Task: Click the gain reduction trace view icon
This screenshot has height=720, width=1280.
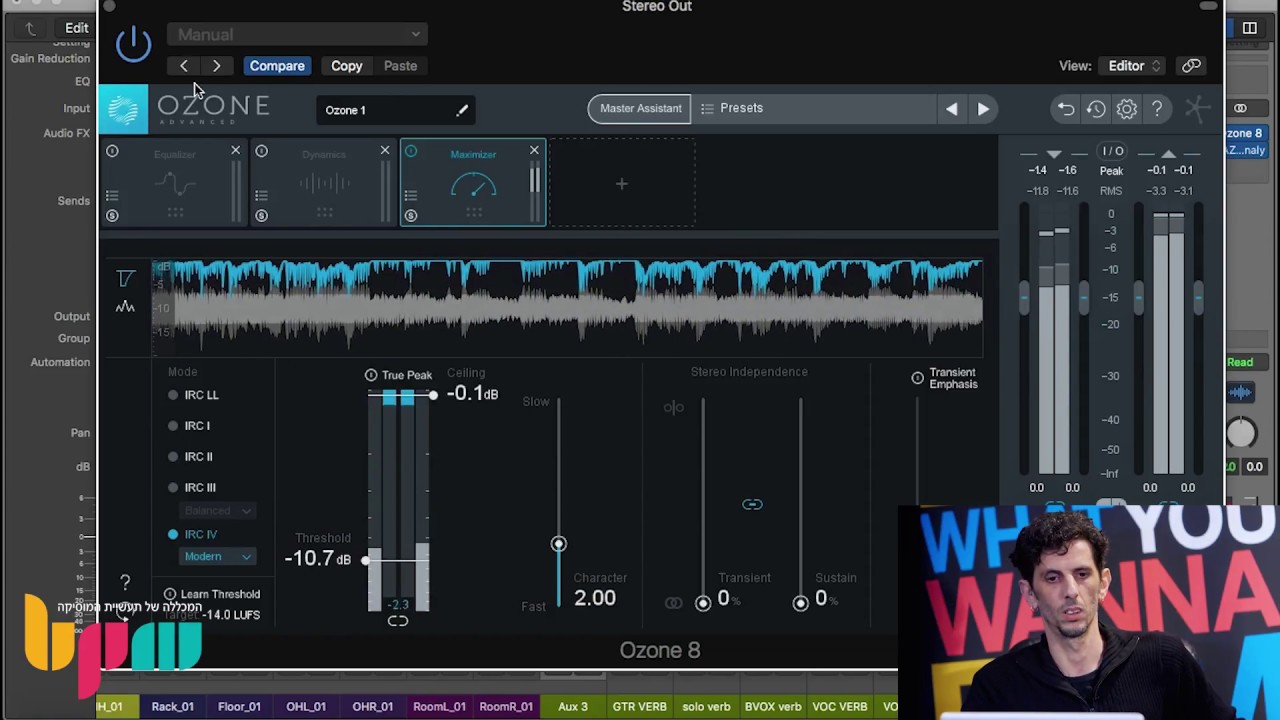Action: tap(125, 278)
